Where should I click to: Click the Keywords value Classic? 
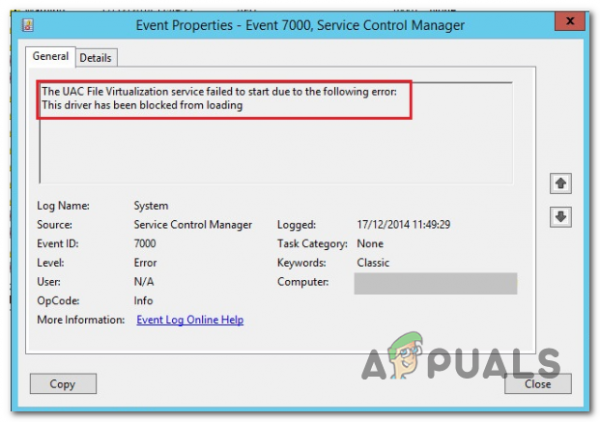pyautogui.click(x=373, y=262)
